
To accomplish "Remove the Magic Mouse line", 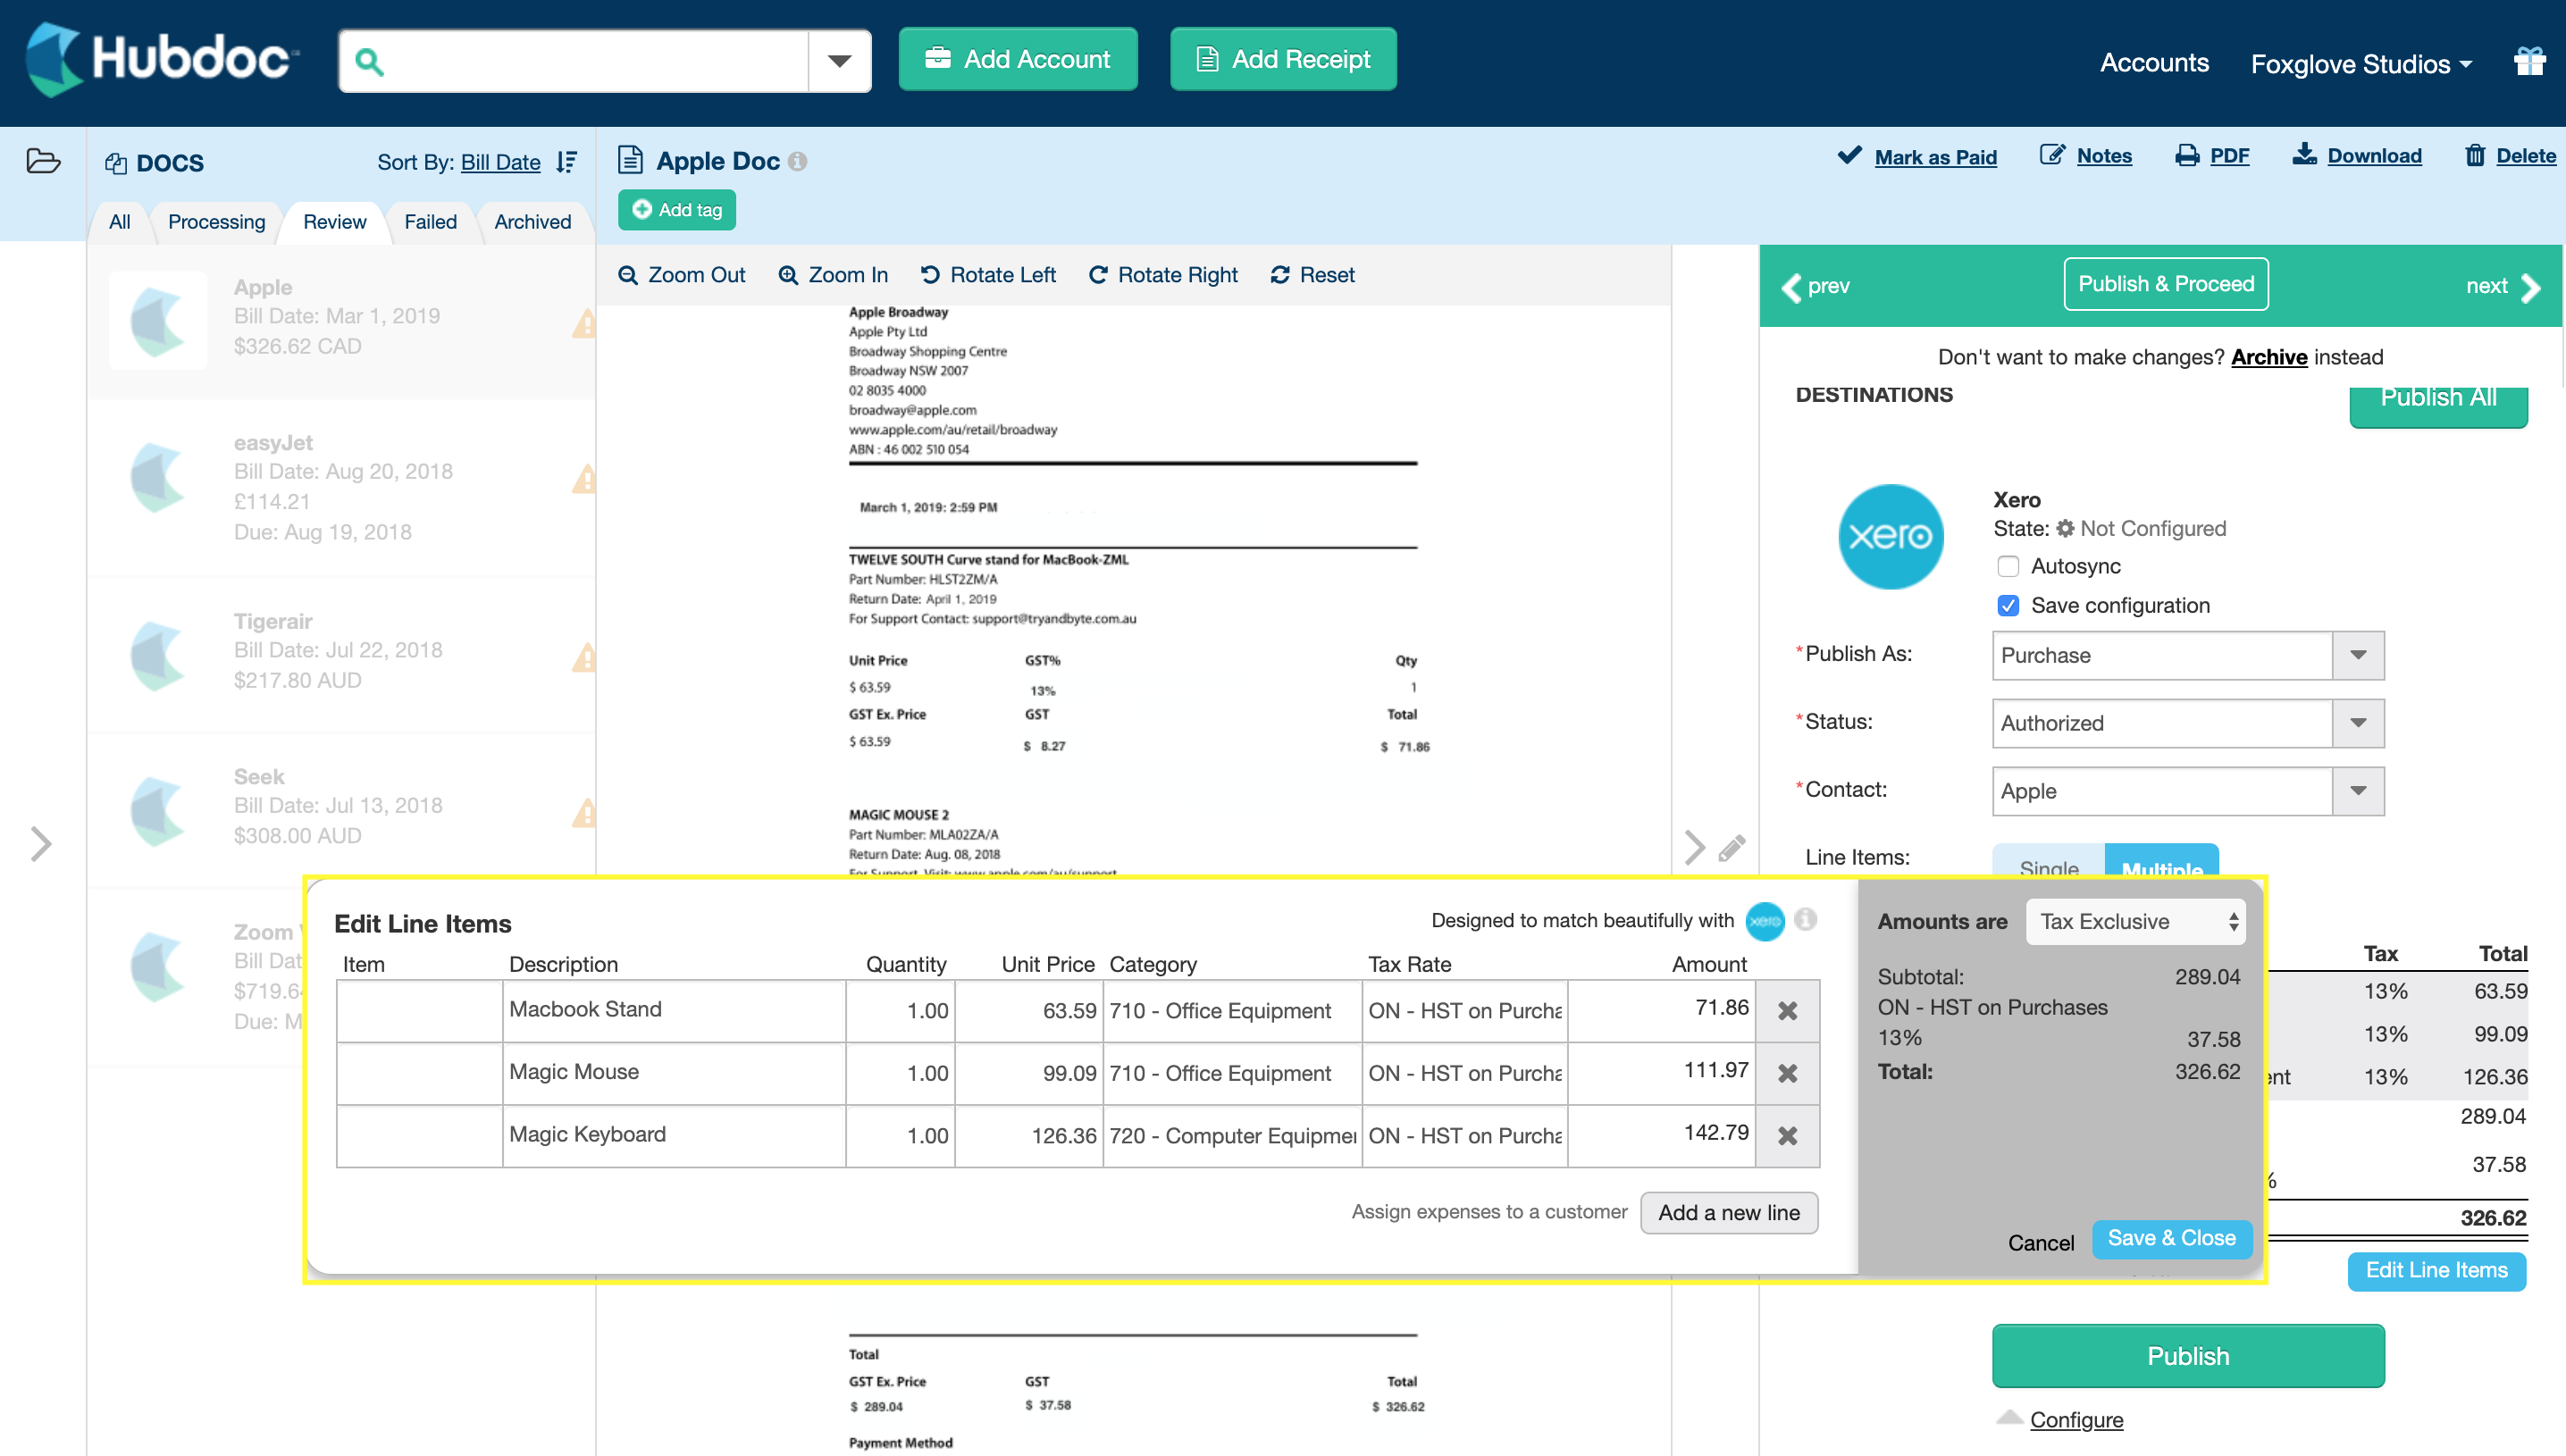I will point(1788,1073).
